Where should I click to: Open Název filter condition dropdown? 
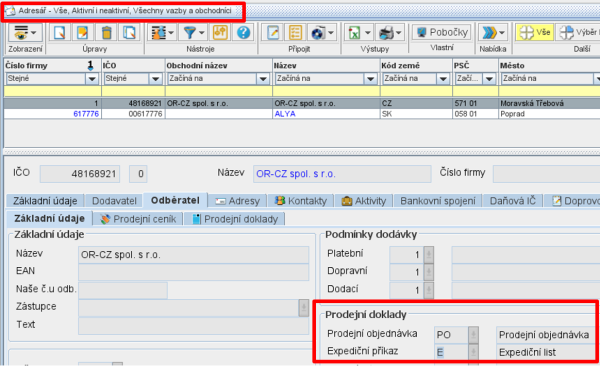click(370, 79)
